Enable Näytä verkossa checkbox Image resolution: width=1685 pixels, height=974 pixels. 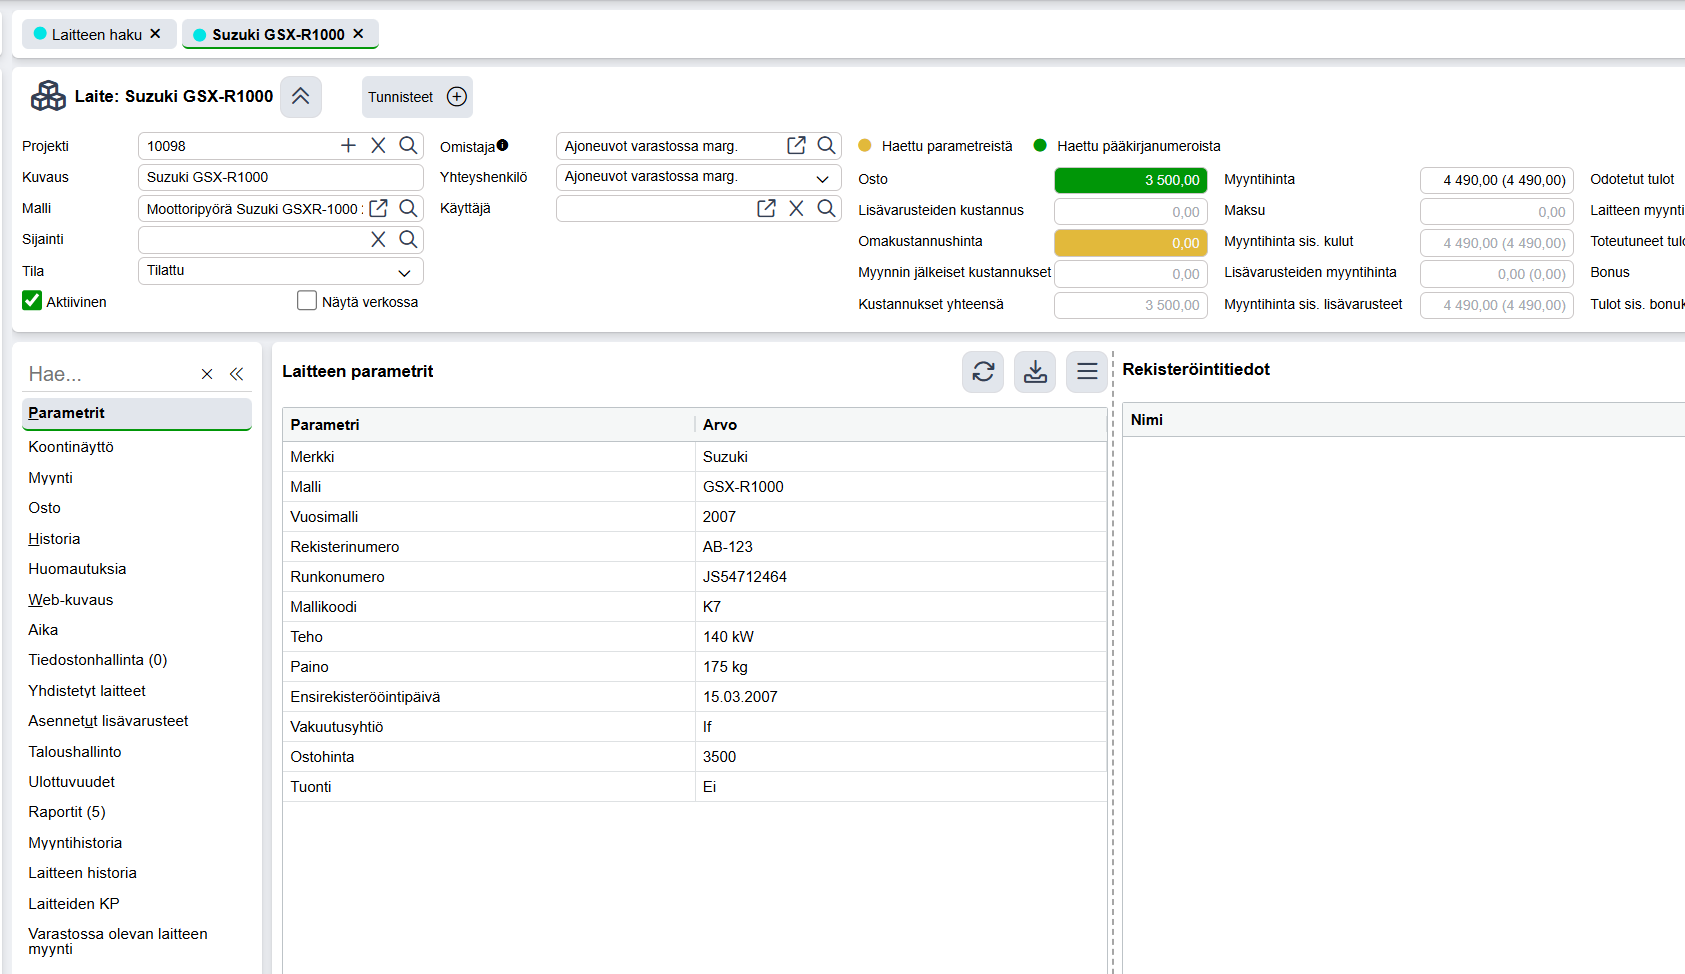(307, 301)
